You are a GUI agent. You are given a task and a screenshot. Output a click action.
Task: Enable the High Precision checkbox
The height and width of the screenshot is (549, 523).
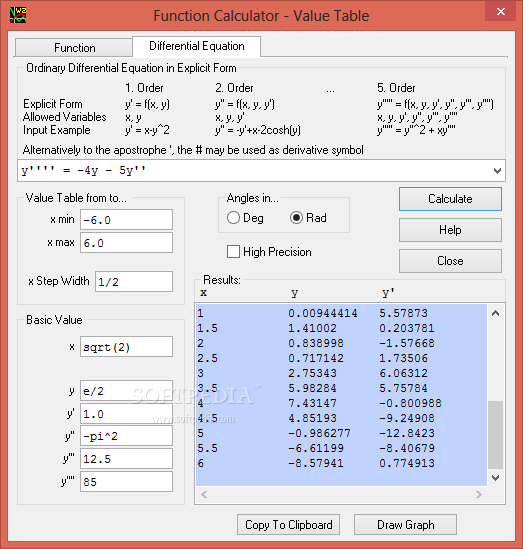click(x=233, y=252)
